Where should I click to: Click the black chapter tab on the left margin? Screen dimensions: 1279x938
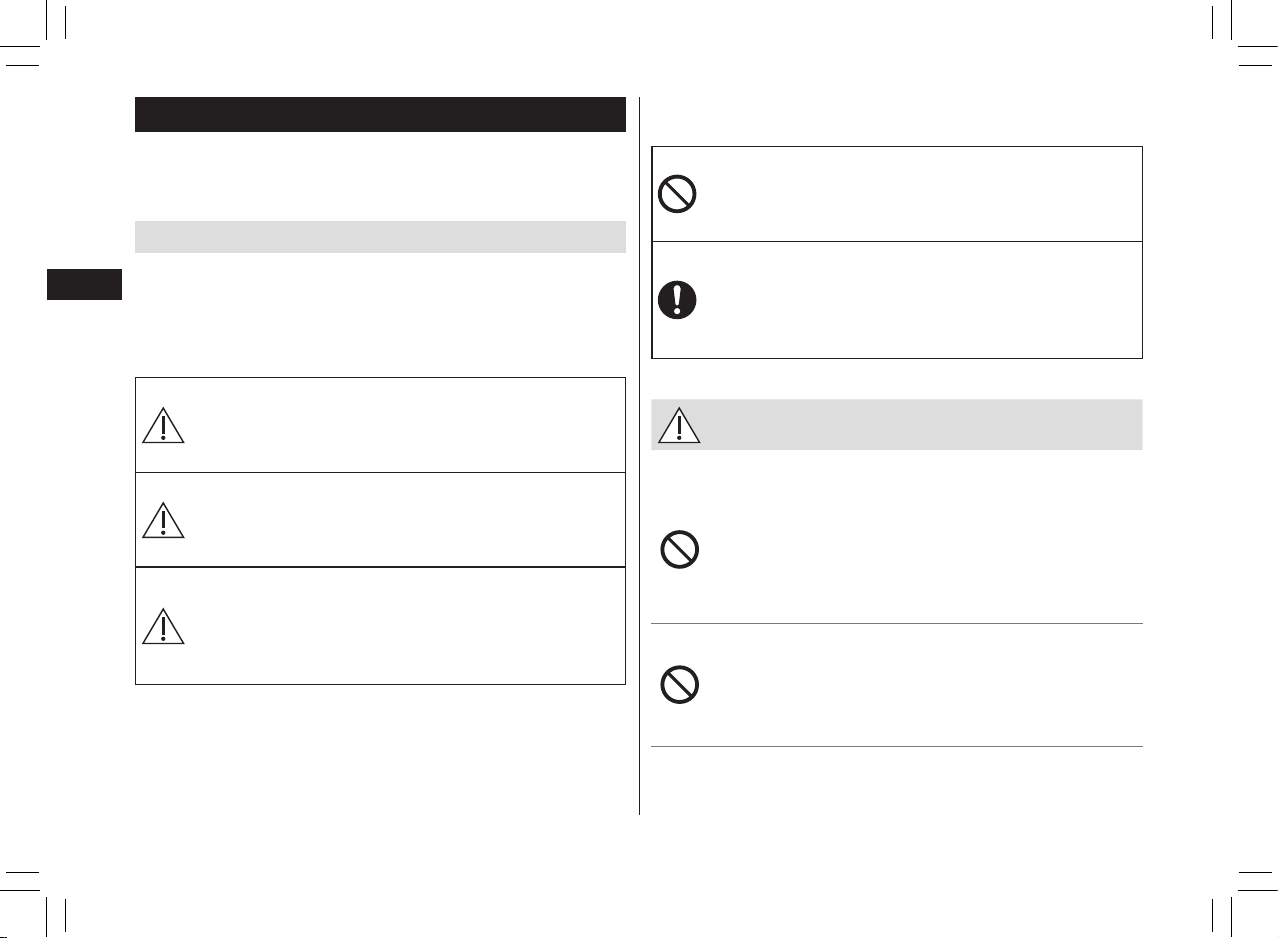[x=84, y=284]
